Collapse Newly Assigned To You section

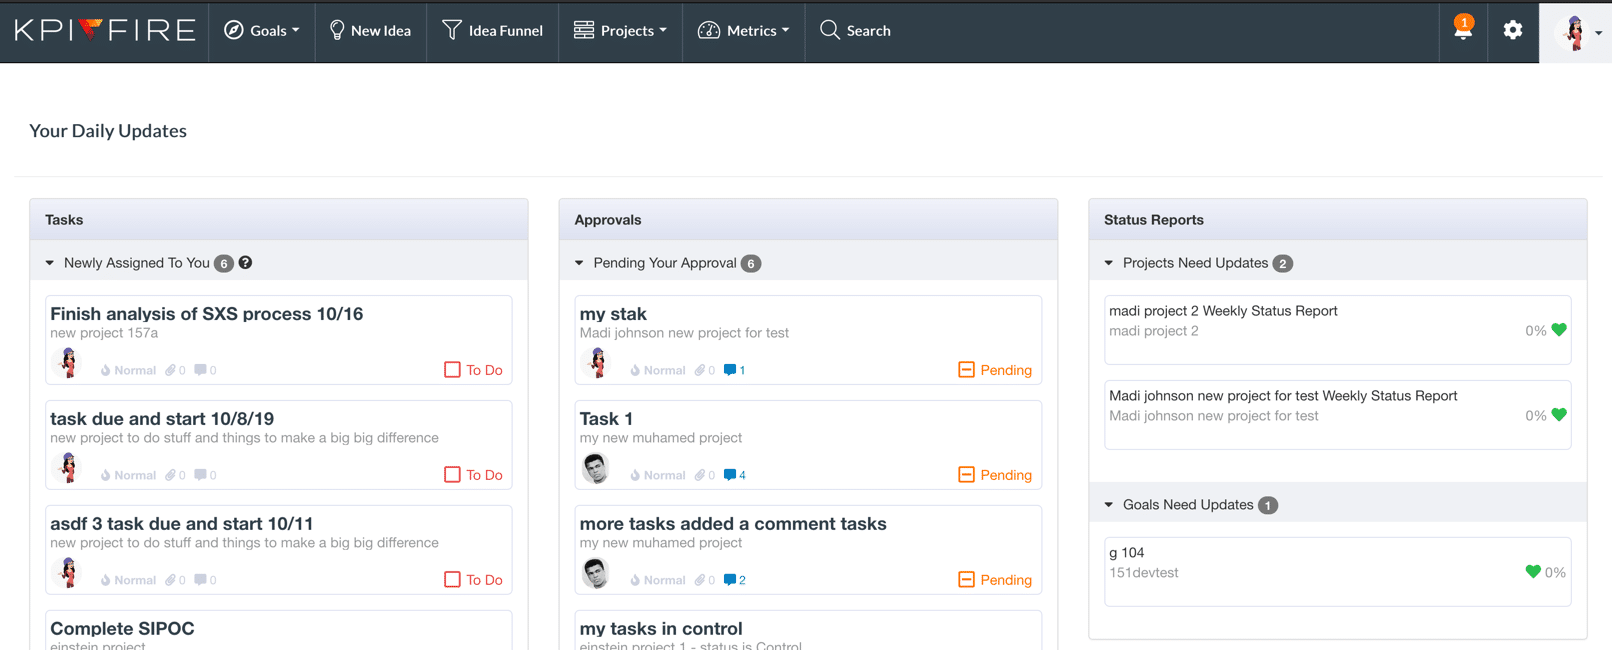click(50, 263)
